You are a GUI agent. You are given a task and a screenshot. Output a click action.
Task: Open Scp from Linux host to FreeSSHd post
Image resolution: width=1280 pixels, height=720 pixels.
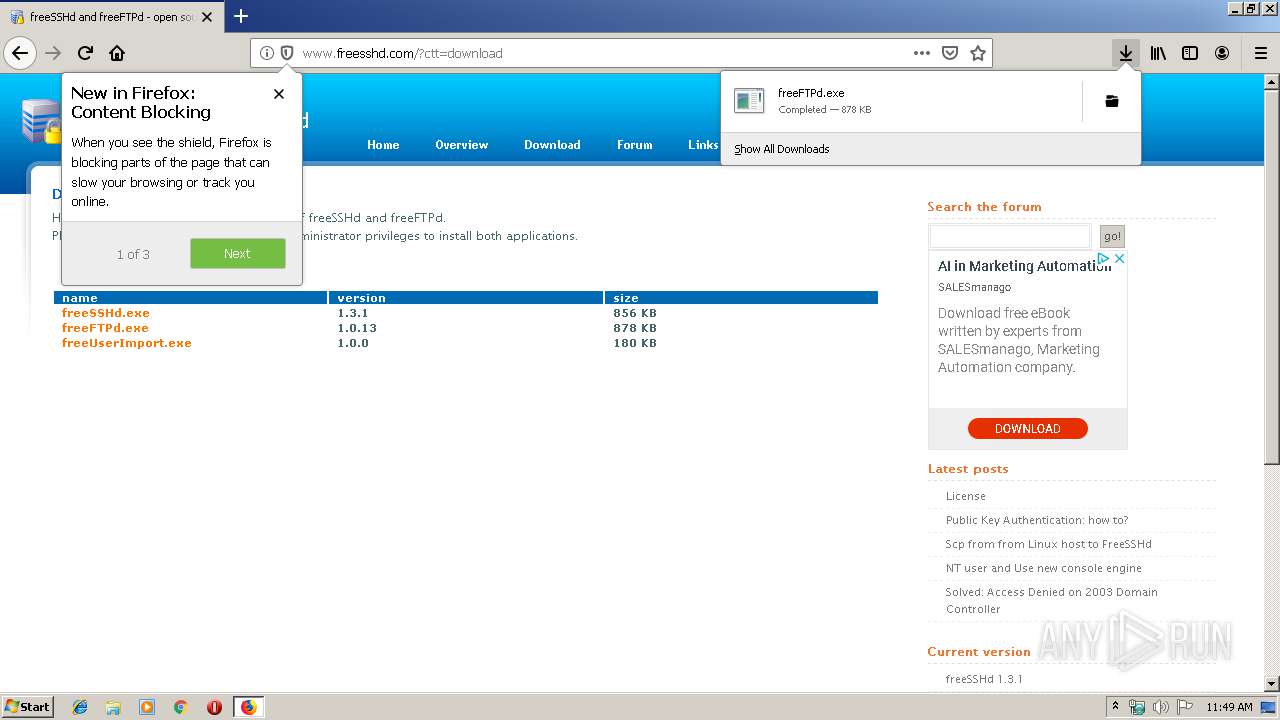click(1048, 544)
